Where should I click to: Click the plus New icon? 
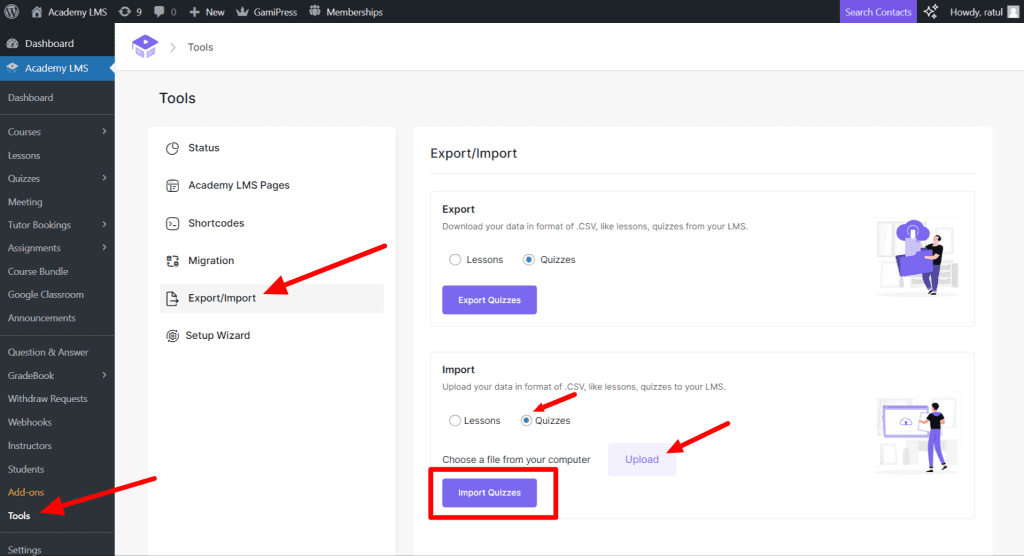(195, 12)
